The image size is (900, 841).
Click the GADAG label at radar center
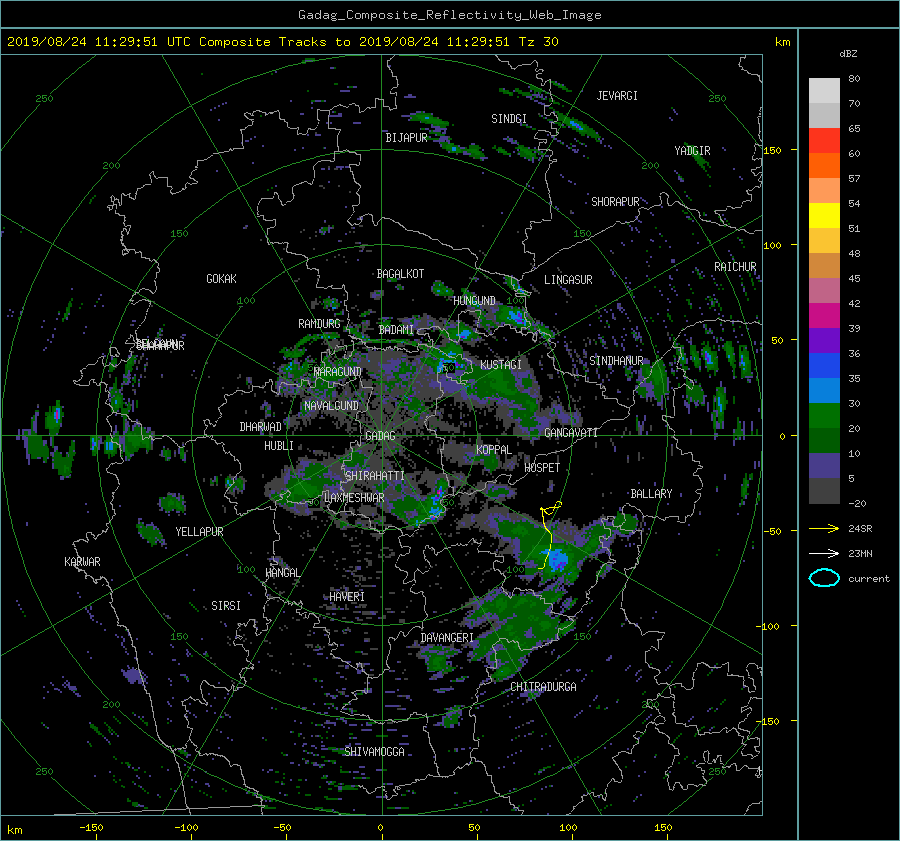pyautogui.click(x=380, y=436)
